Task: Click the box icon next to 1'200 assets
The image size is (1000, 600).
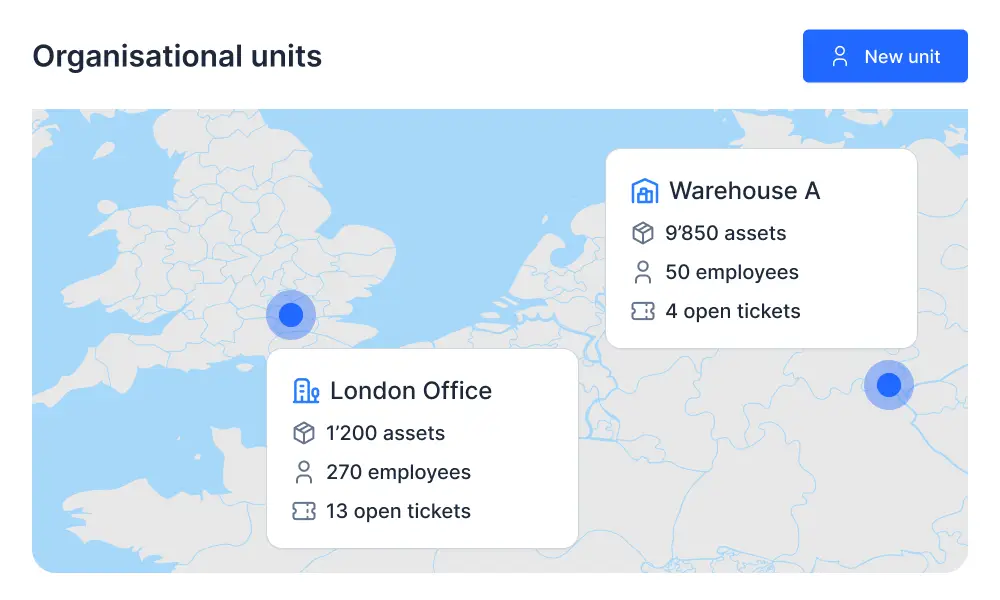Action: tap(304, 433)
